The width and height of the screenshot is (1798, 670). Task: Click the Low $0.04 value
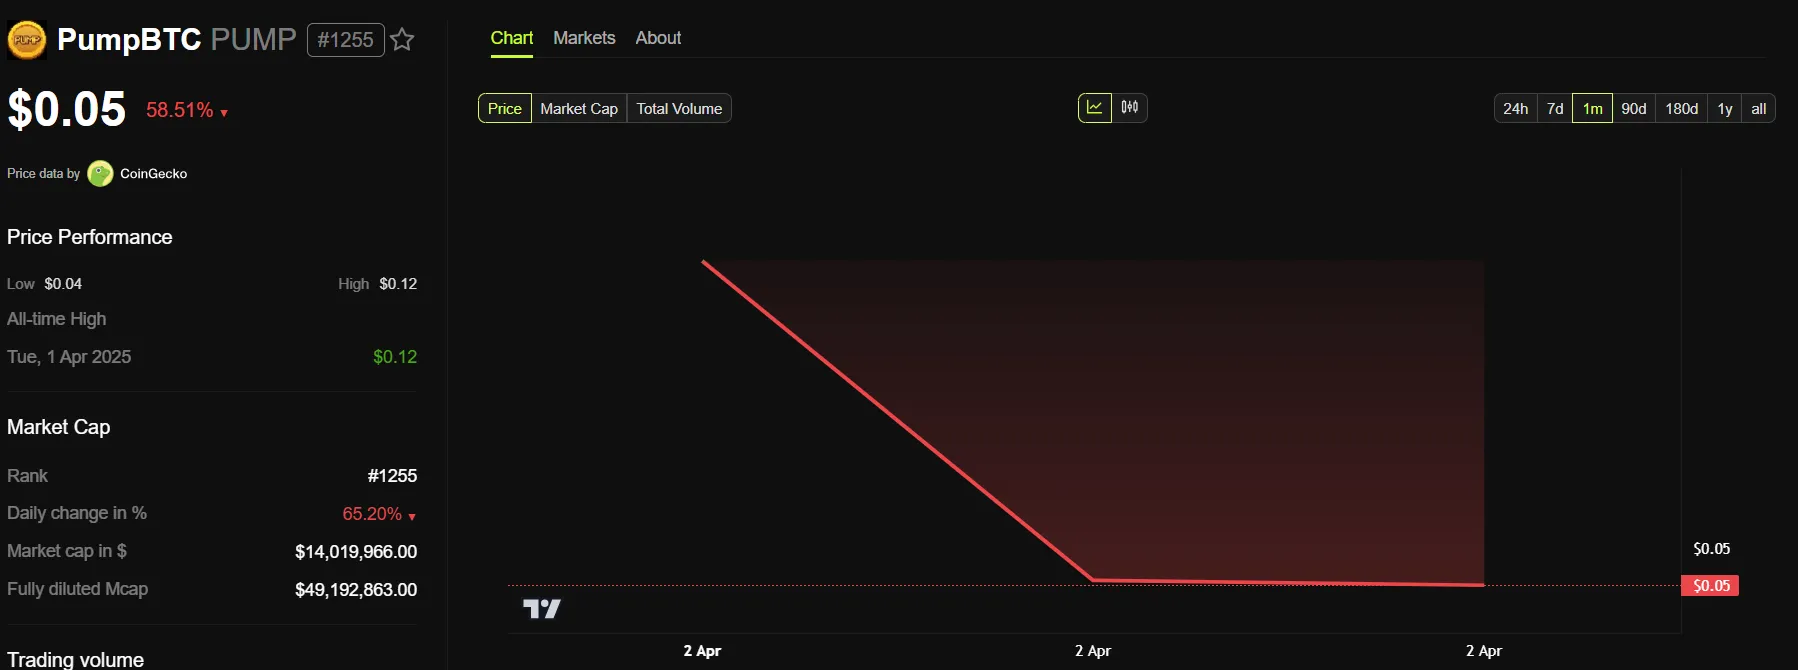tap(63, 284)
